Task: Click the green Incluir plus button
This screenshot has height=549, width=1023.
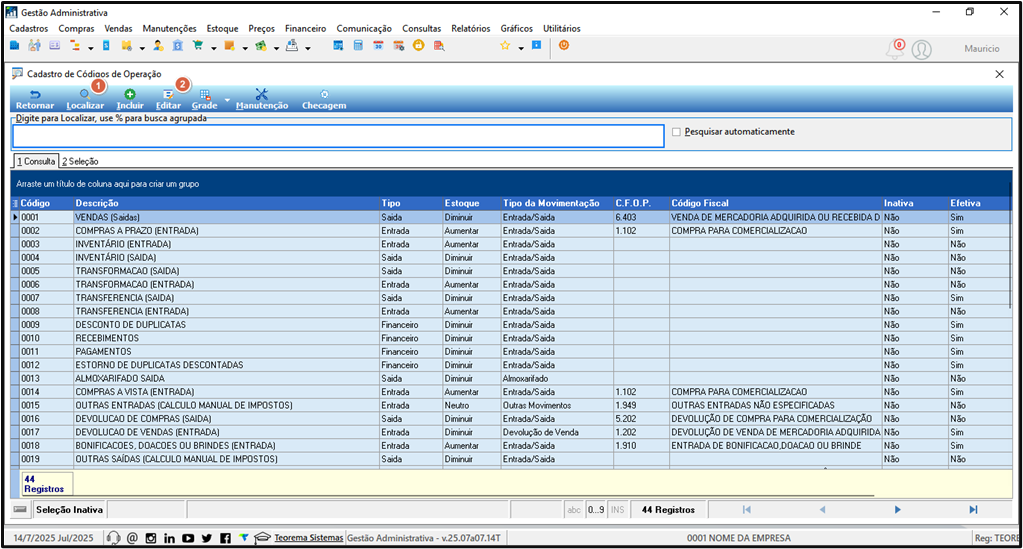Action: tap(130, 99)
